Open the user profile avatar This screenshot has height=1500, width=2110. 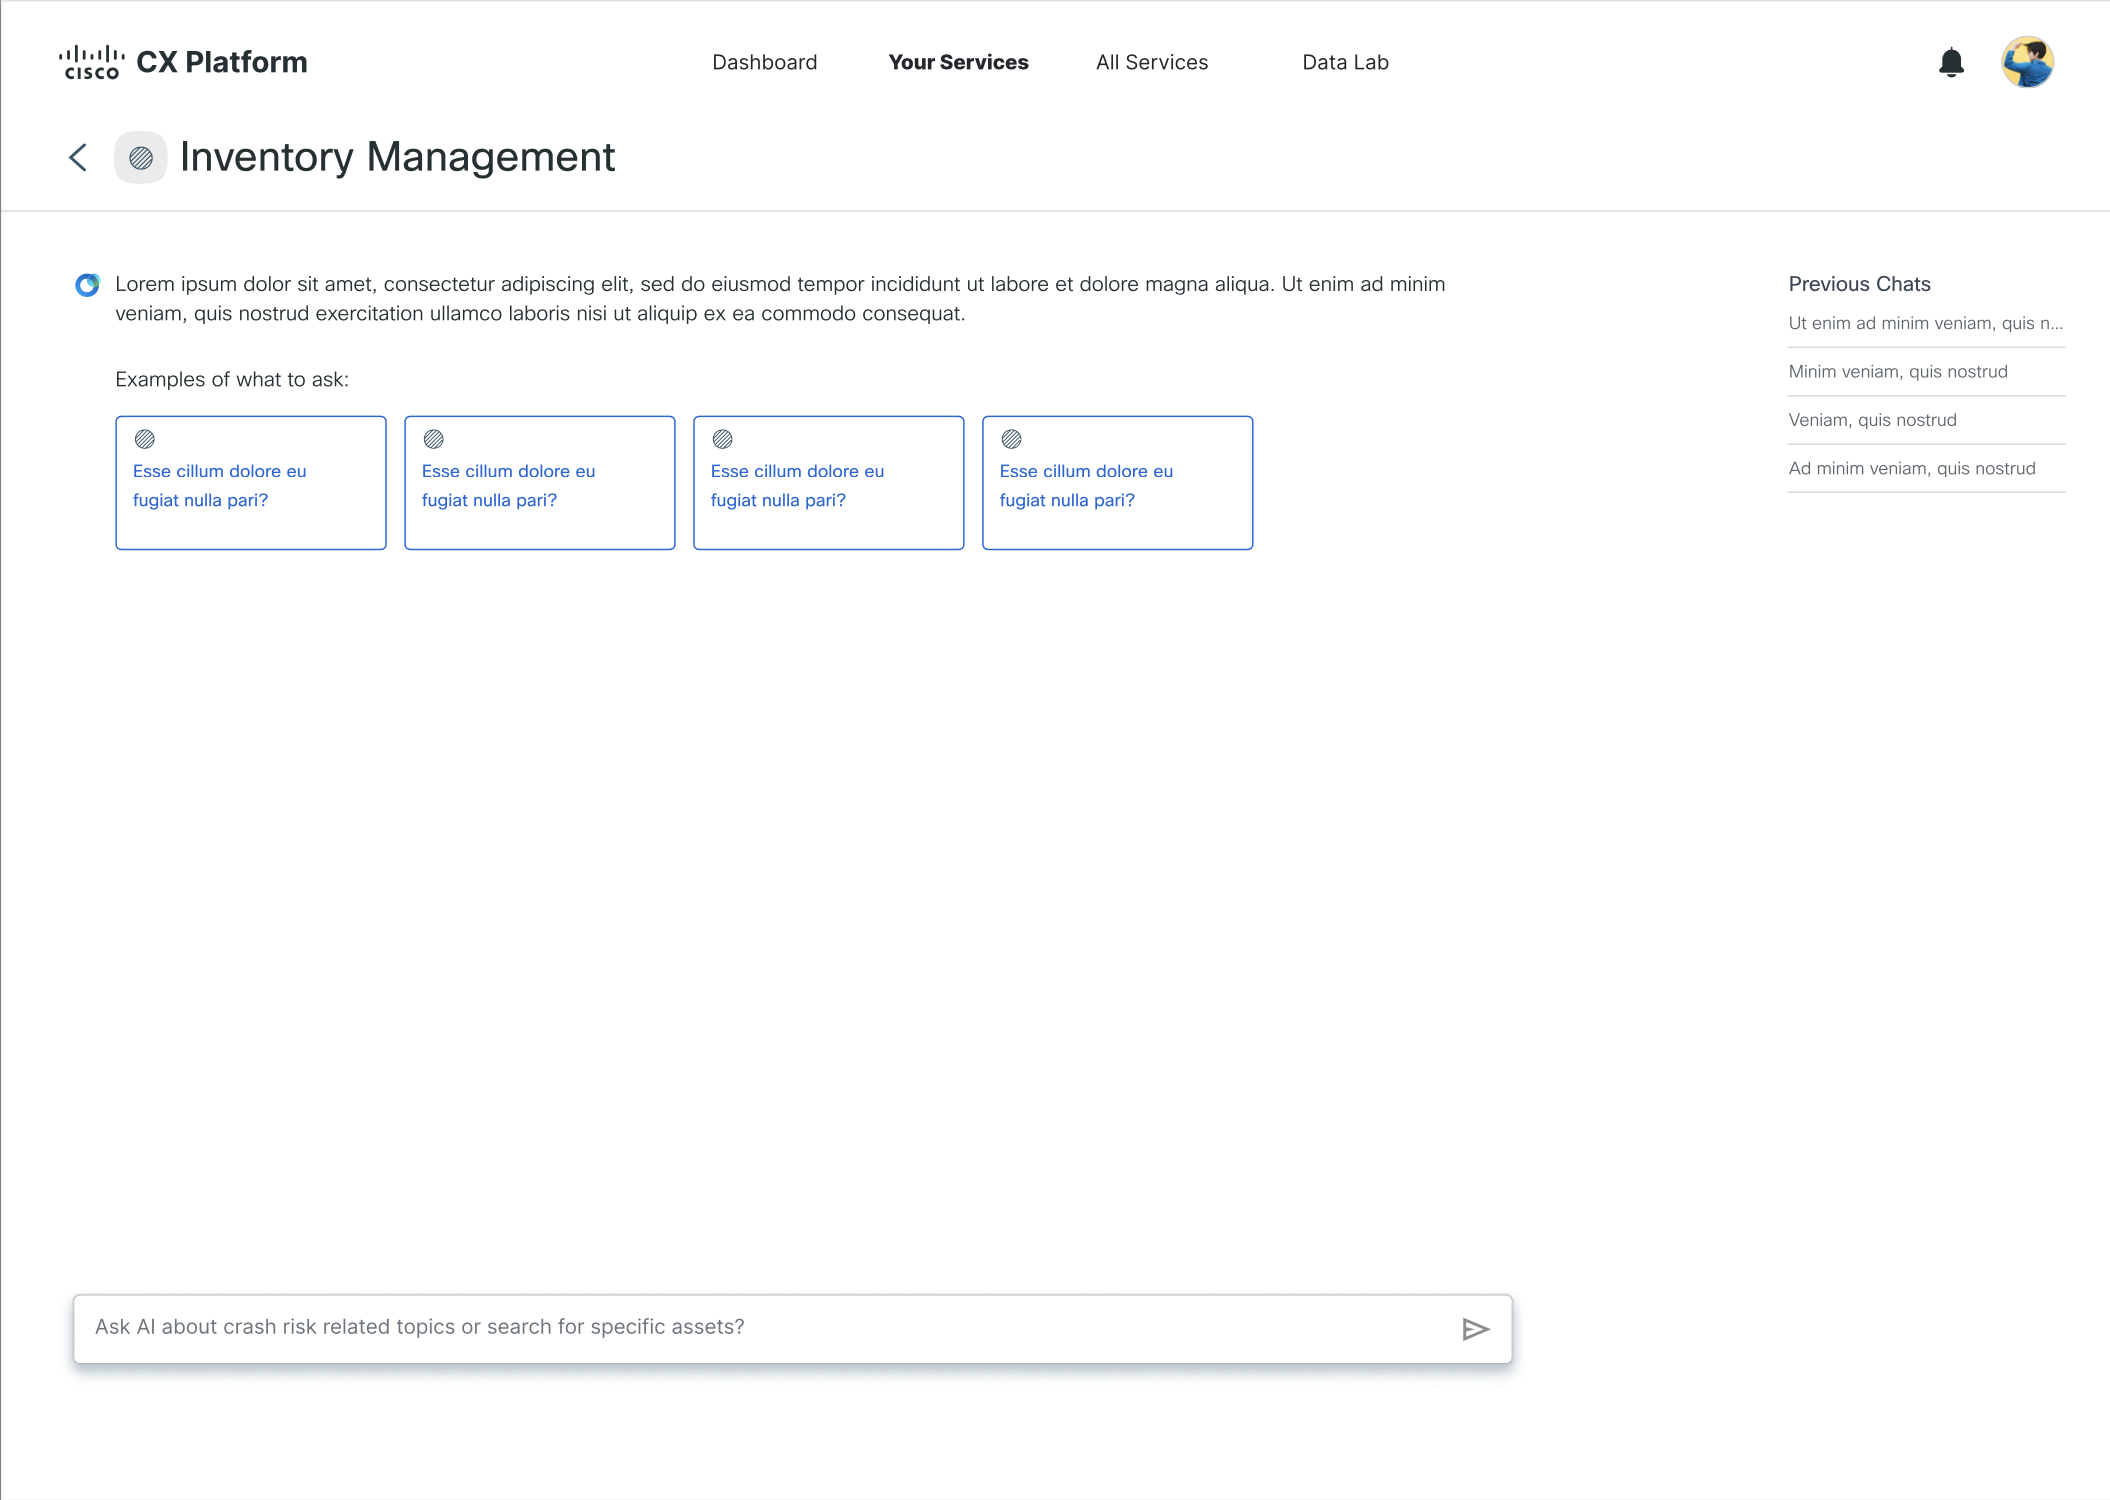(2027, 63)
